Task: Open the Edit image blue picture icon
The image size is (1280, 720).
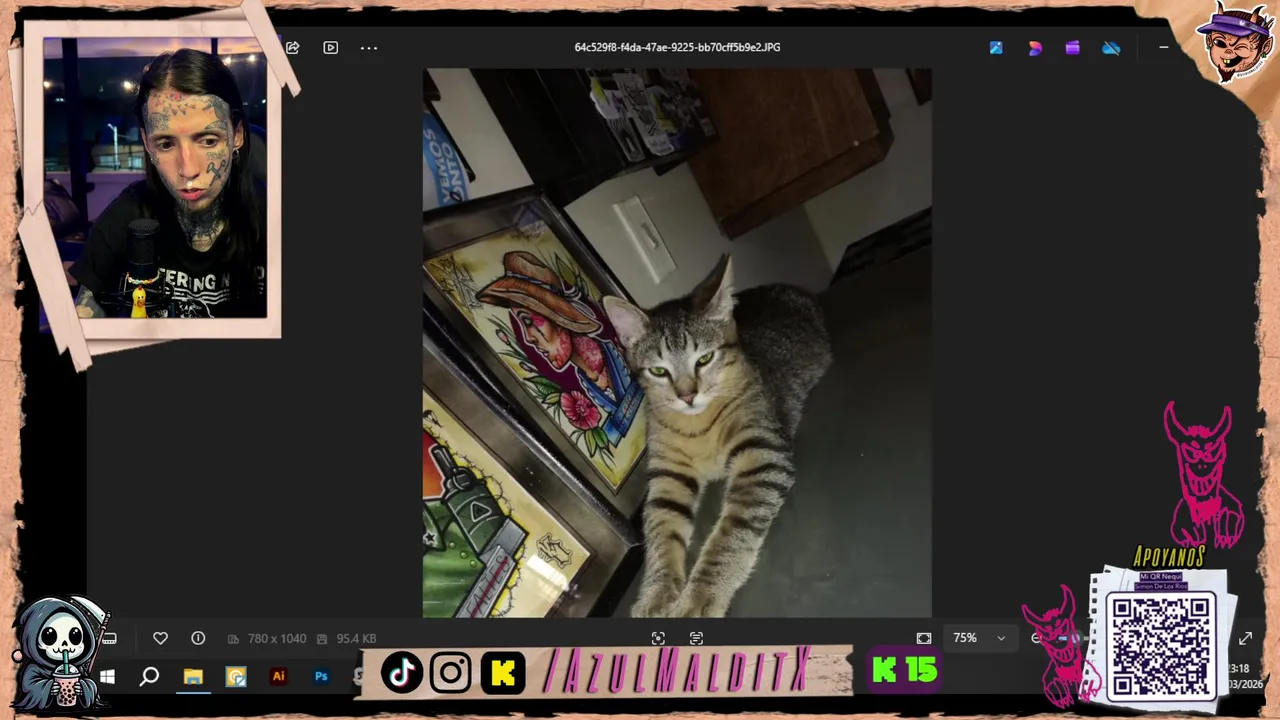Action: [996, 47]
